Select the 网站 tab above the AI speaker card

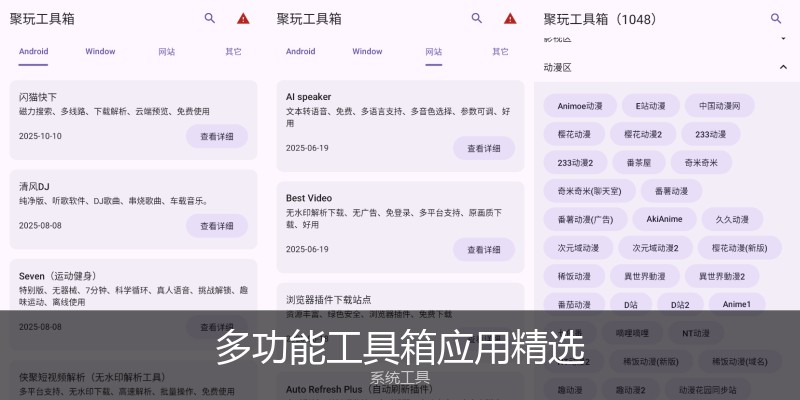(434, 52)
